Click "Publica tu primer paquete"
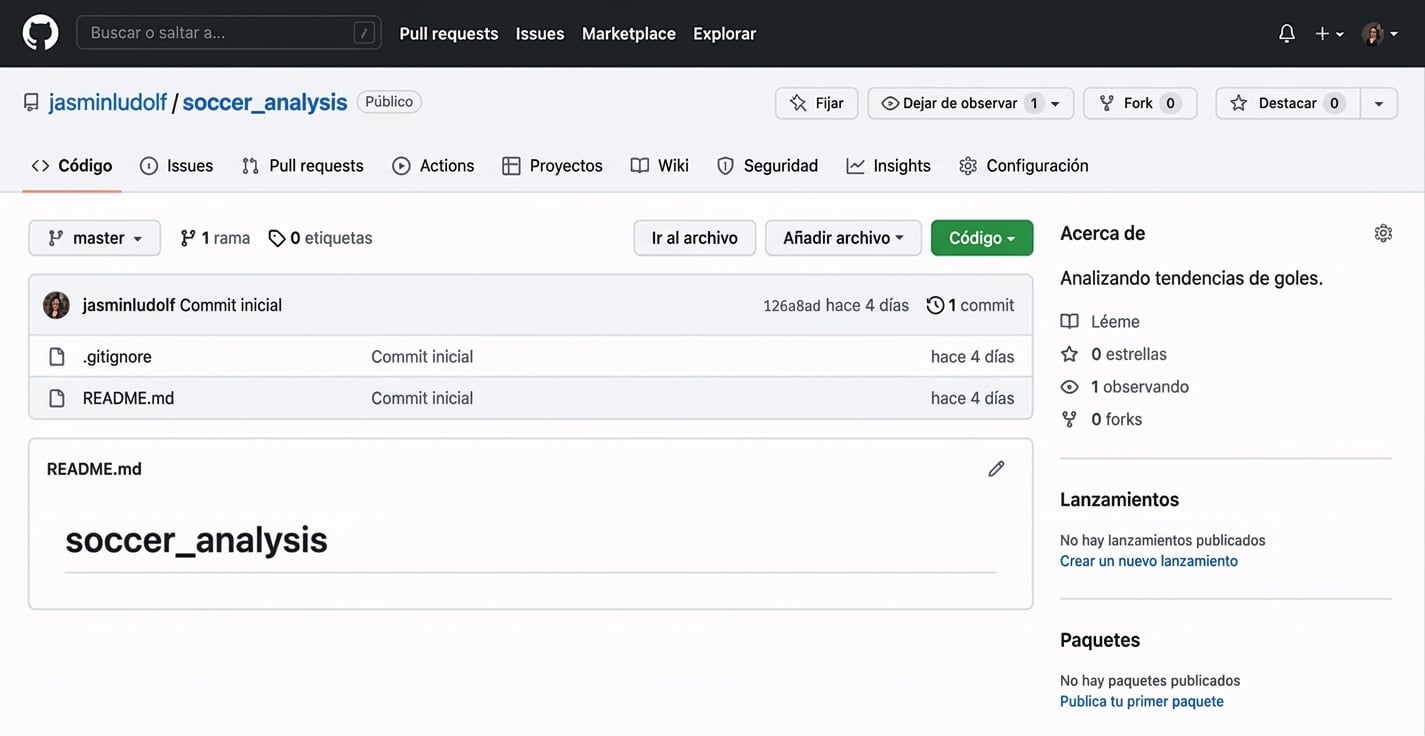The width and height of the screenshot is (1425, 736). click(1142, 701)
